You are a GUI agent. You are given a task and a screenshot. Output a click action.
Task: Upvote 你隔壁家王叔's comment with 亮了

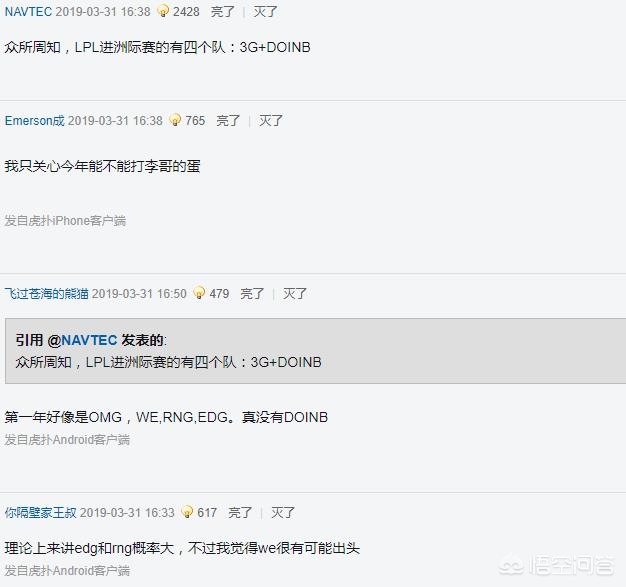click(240, 512)
